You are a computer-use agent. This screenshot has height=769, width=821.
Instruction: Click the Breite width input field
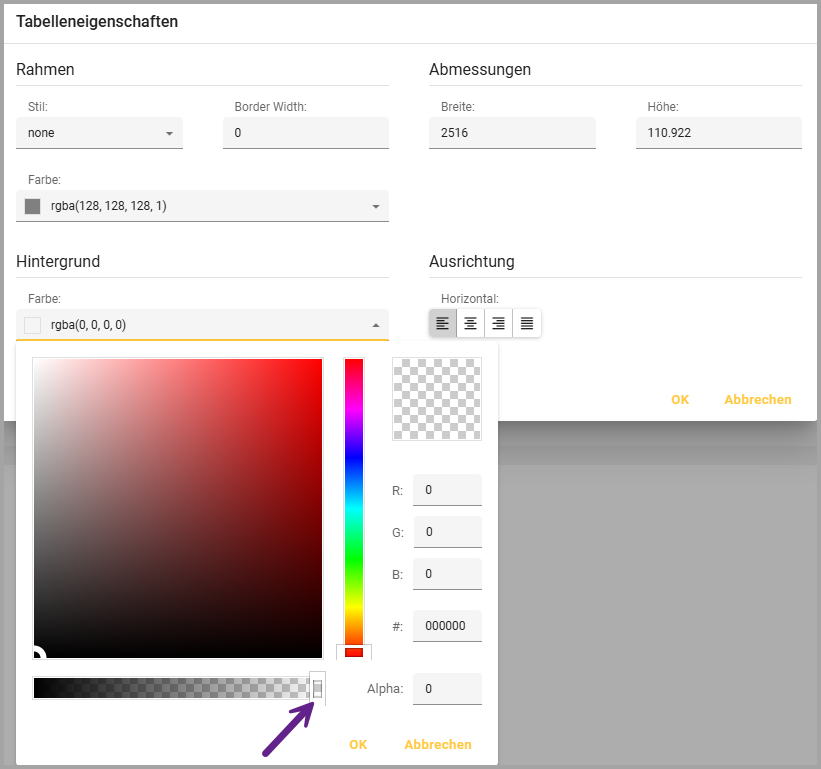[x=511, y=133]
